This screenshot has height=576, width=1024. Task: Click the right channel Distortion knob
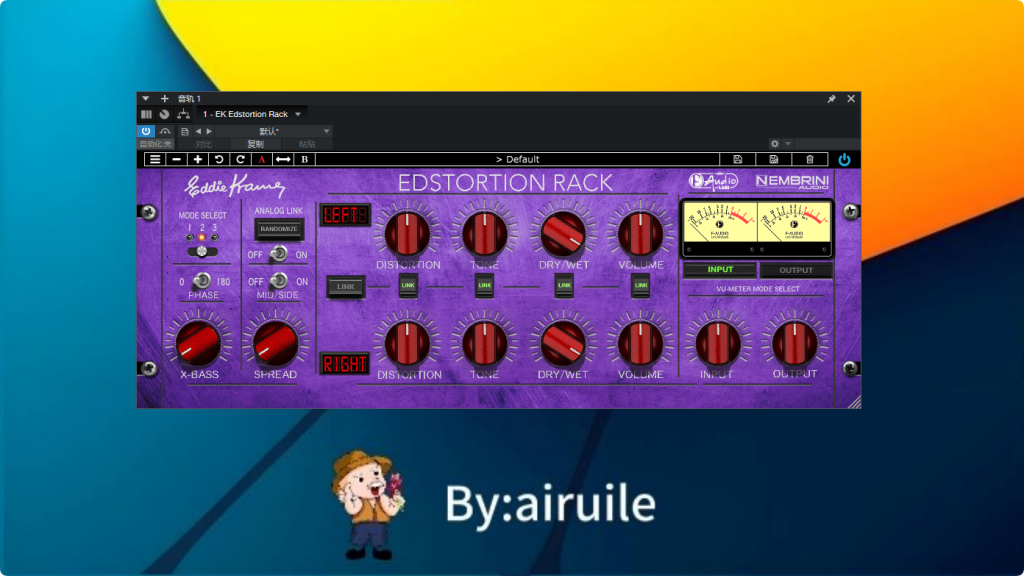[x=408, y=343]
